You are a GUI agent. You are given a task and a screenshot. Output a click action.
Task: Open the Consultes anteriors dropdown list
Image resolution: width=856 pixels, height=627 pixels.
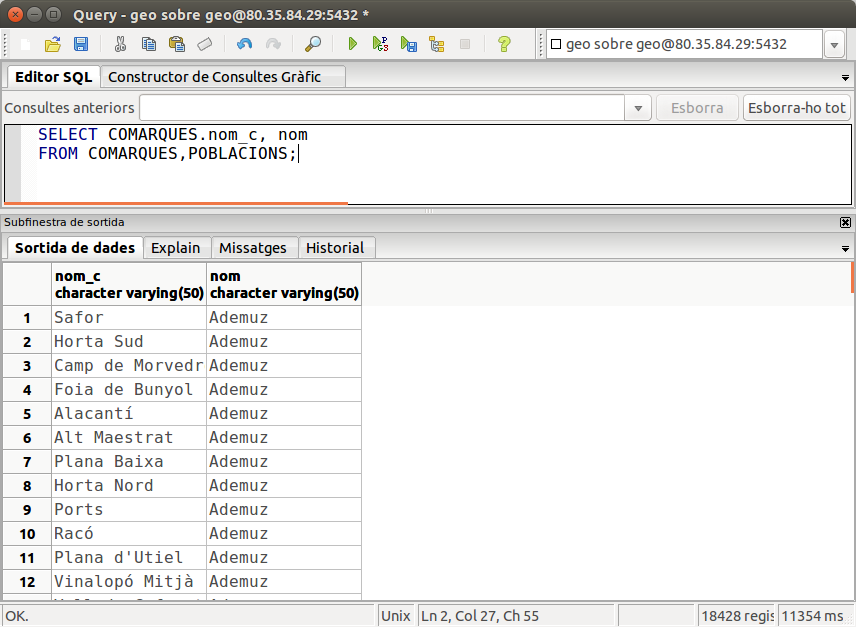click(x=639, y=108)
